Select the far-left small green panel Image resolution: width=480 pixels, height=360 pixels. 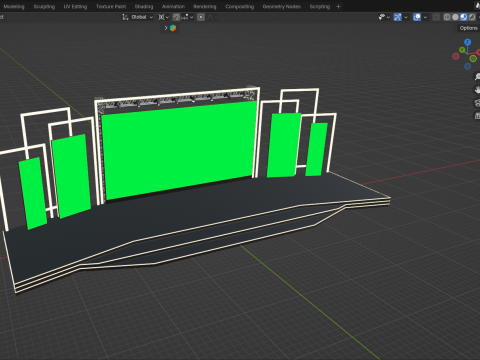tap(32, 193)
